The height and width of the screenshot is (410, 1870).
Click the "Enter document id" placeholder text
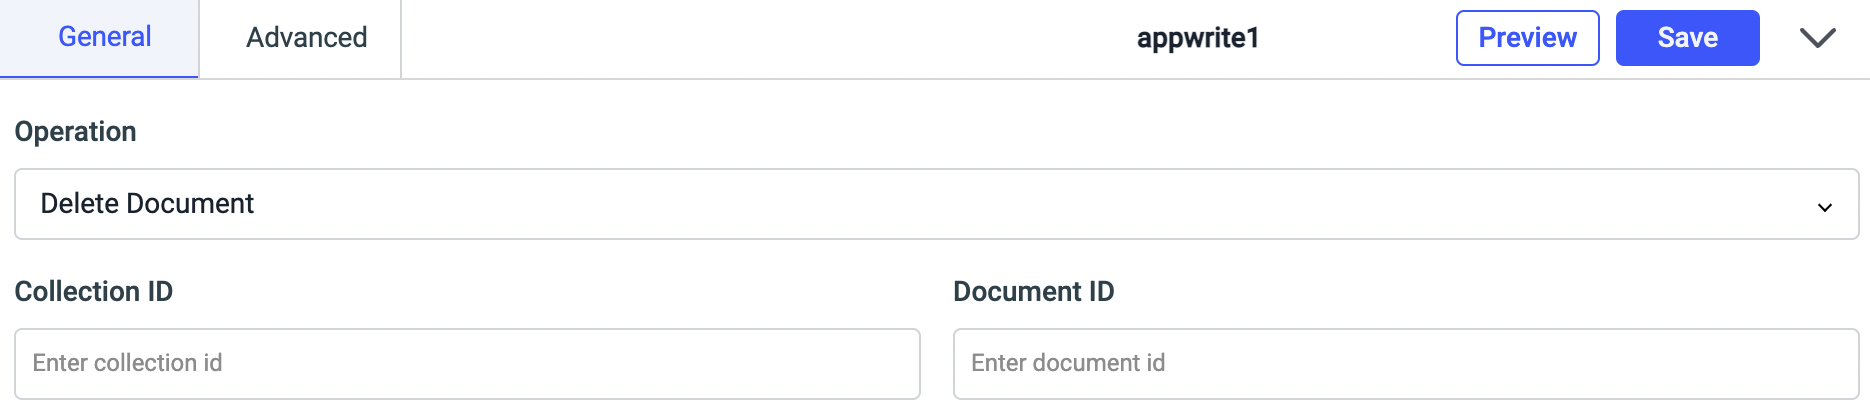coord(1067,363)
